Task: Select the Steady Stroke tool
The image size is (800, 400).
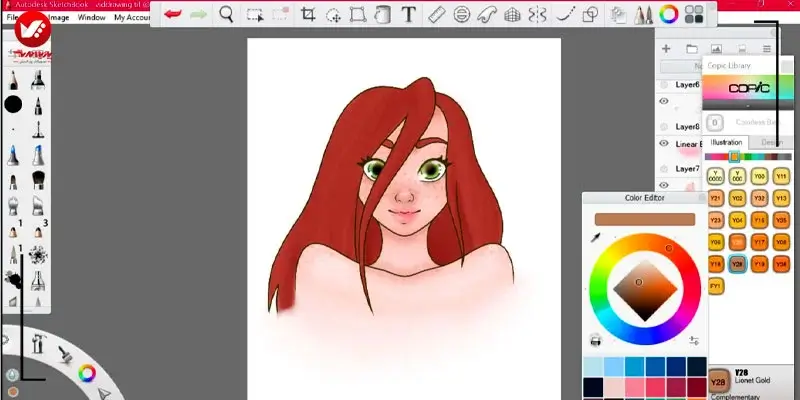Action: 564,15
